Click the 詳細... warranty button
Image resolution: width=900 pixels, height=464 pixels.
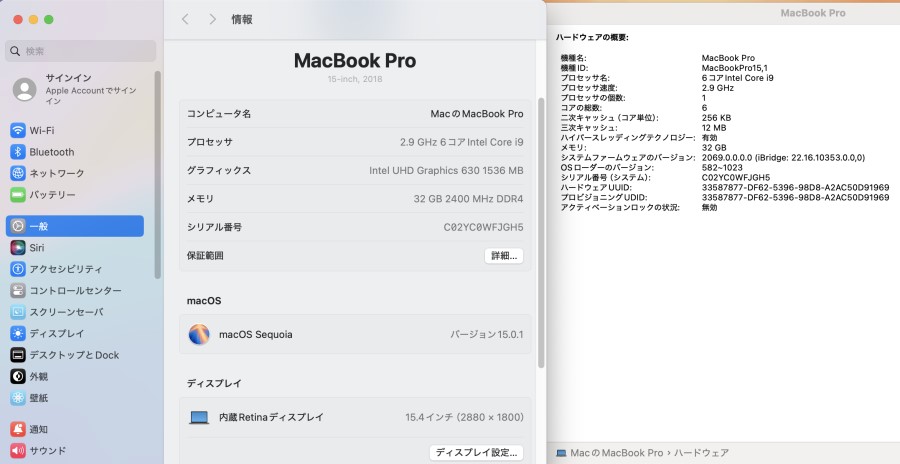(504, 256)
